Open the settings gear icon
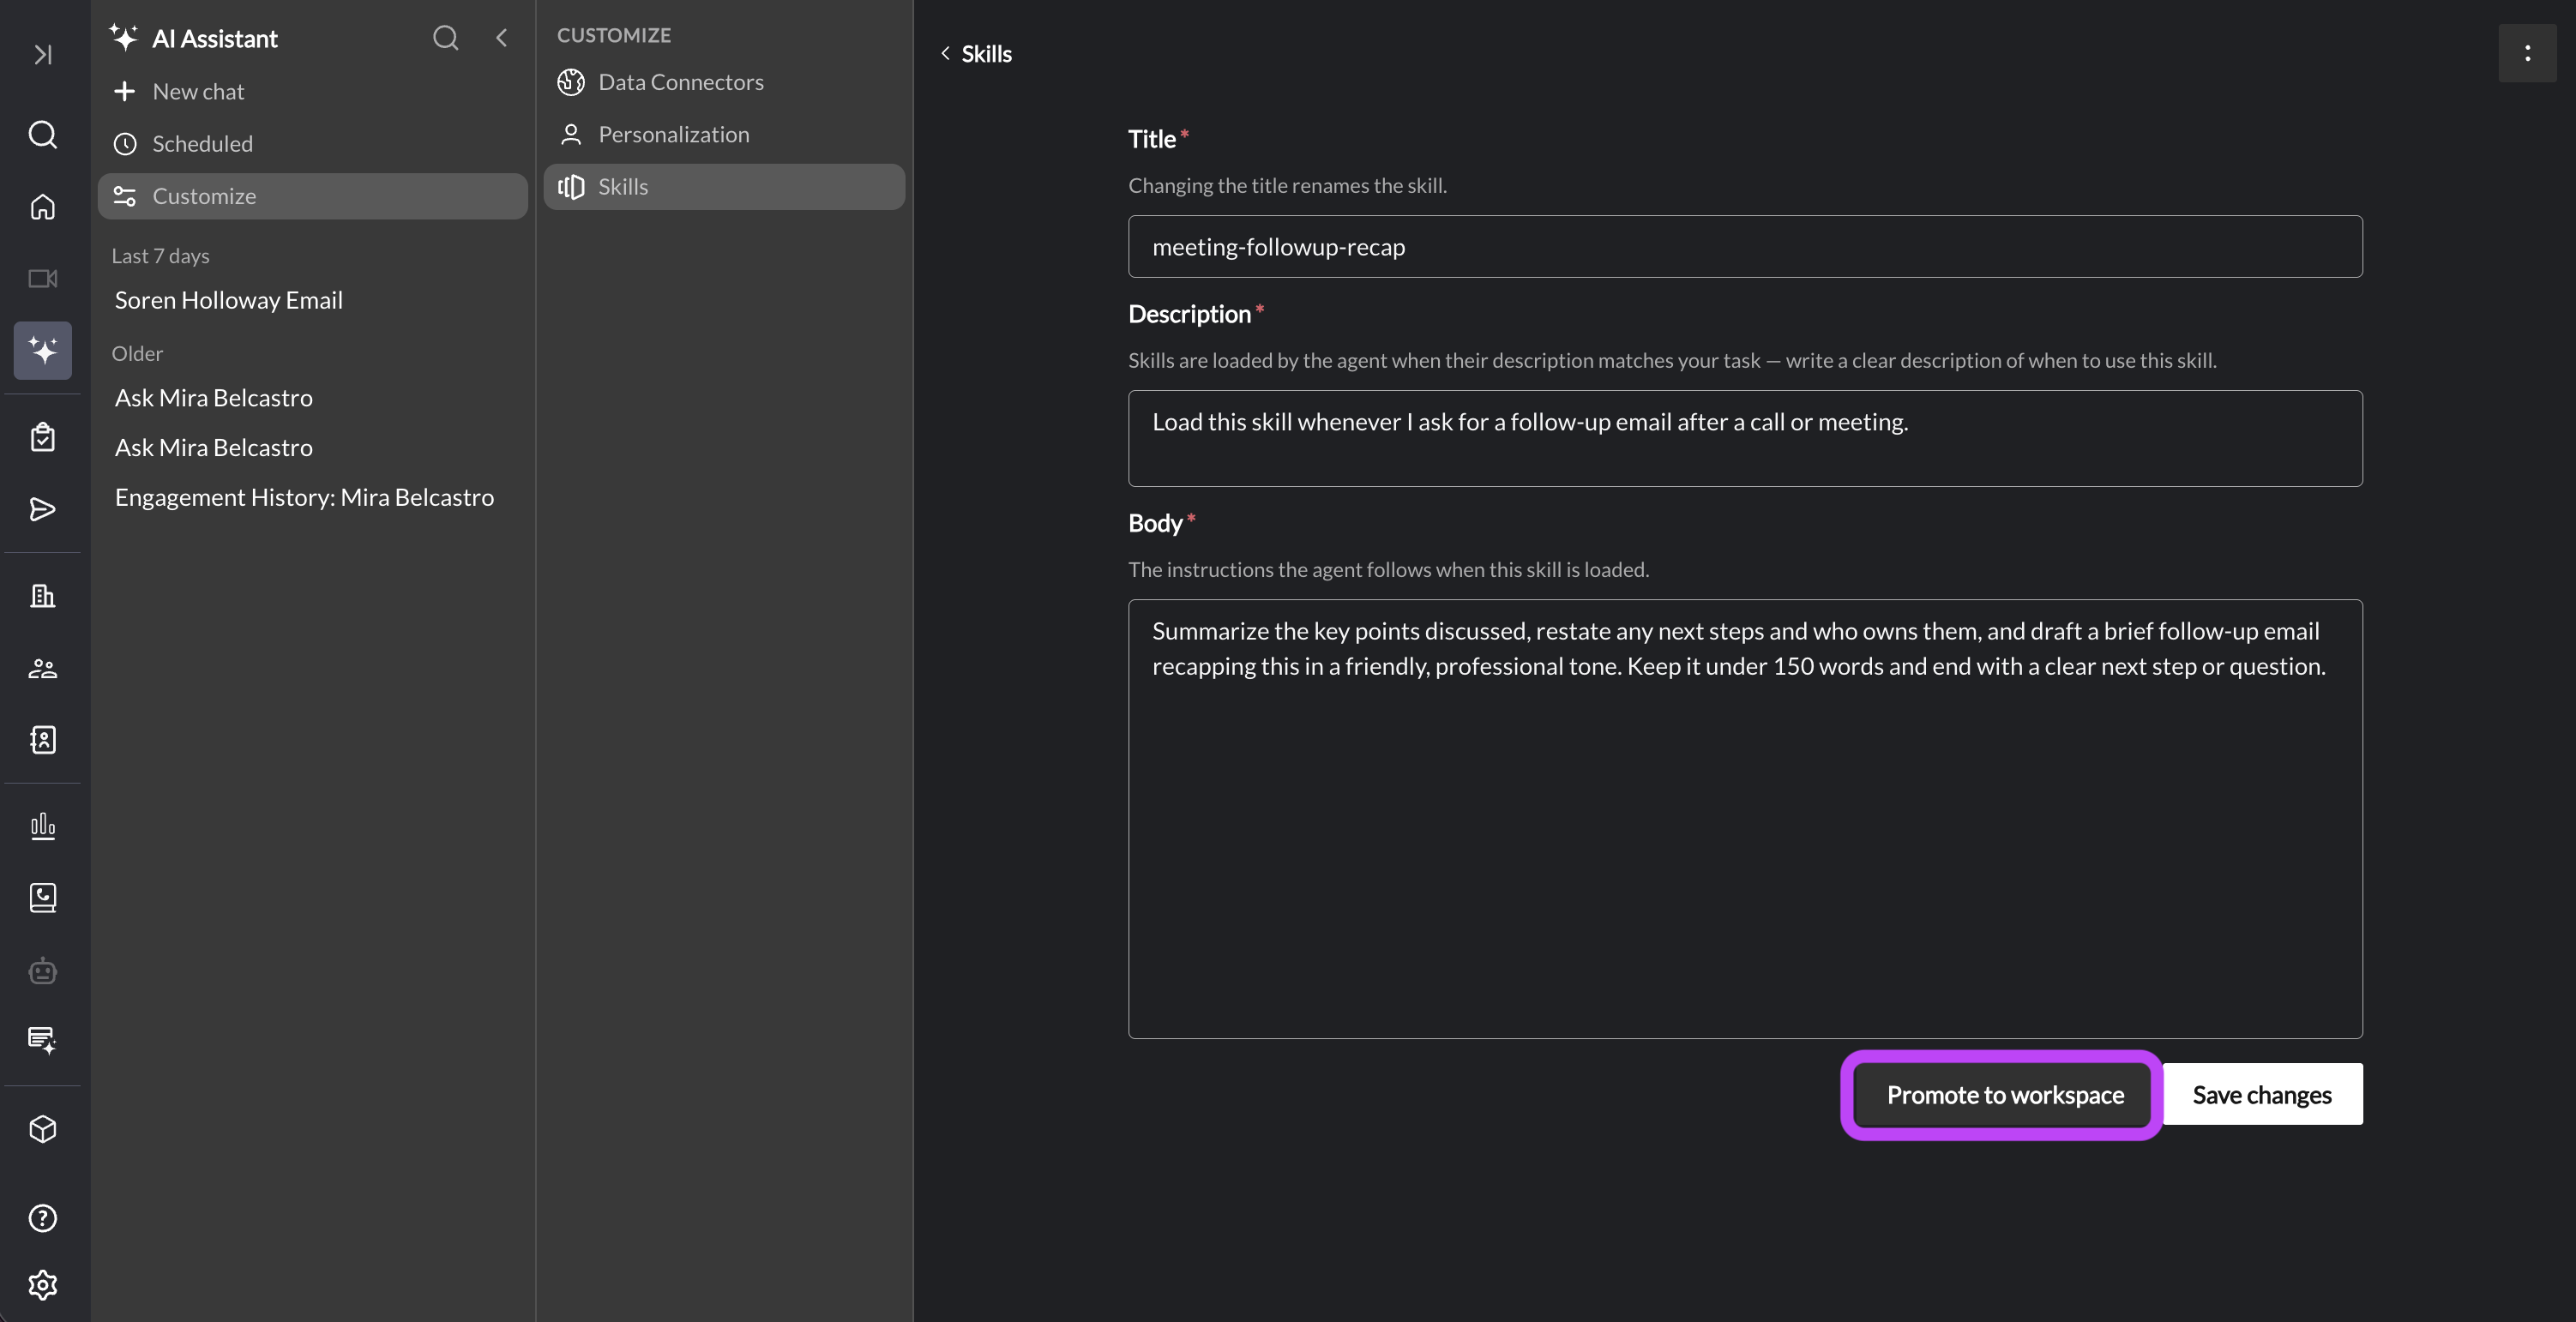The height and width of the screenshot is (1322, 2576). click(x=43, y=1284)
